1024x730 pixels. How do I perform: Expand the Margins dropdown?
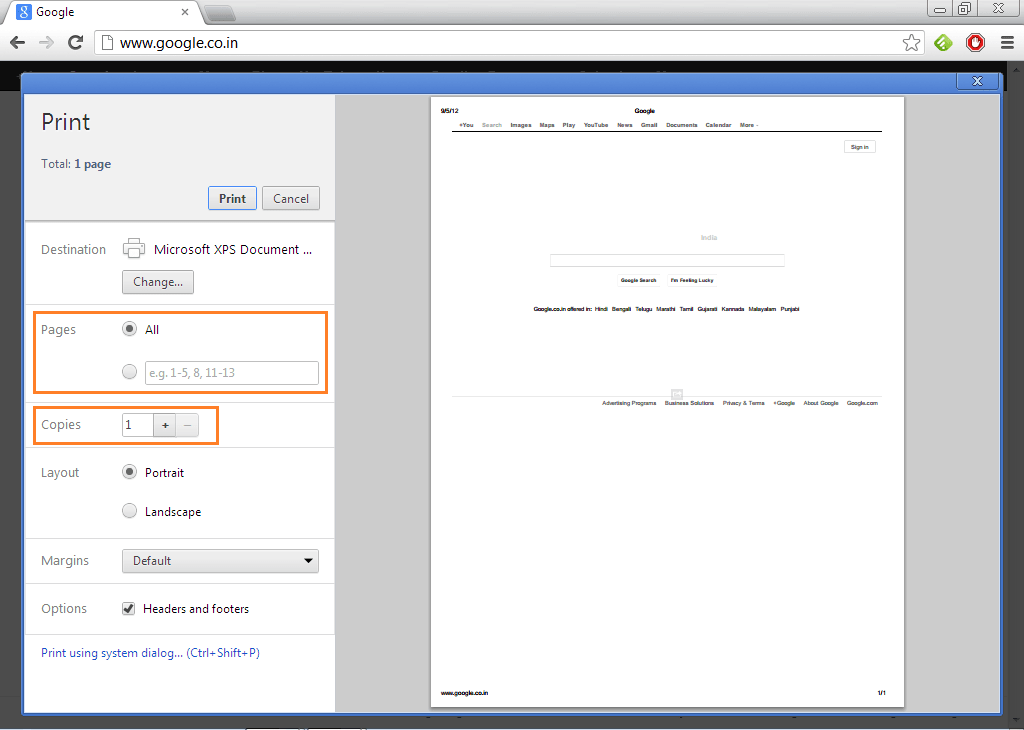point(220,561)
